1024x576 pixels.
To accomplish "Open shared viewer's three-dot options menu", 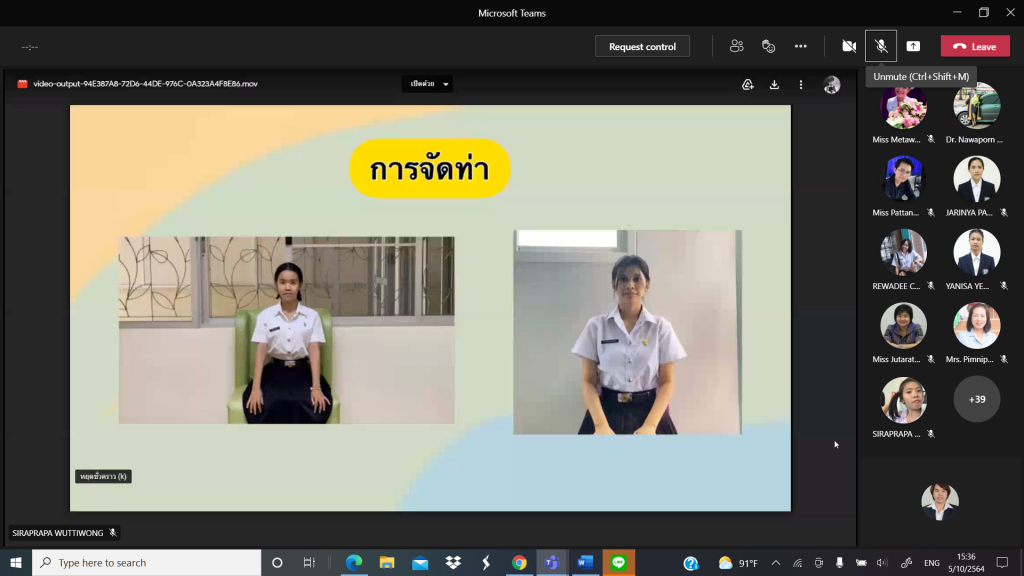I will coord(801,84).
